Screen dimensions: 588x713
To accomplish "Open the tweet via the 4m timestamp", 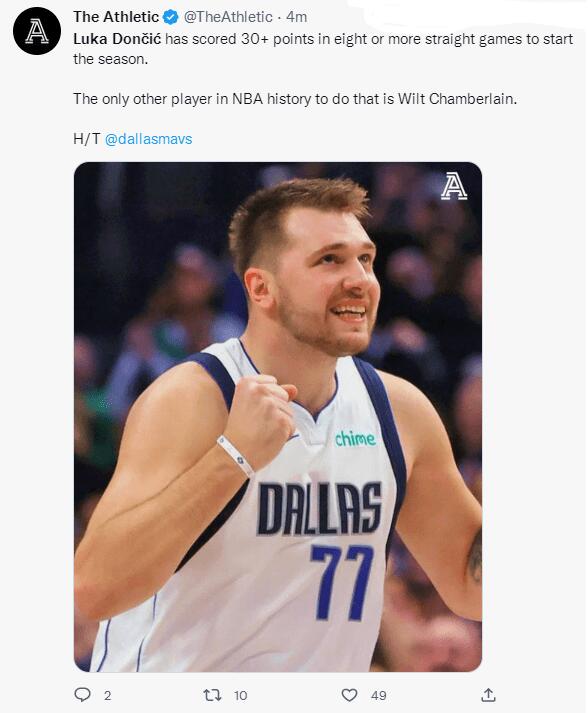I will [x=297, y=17].
